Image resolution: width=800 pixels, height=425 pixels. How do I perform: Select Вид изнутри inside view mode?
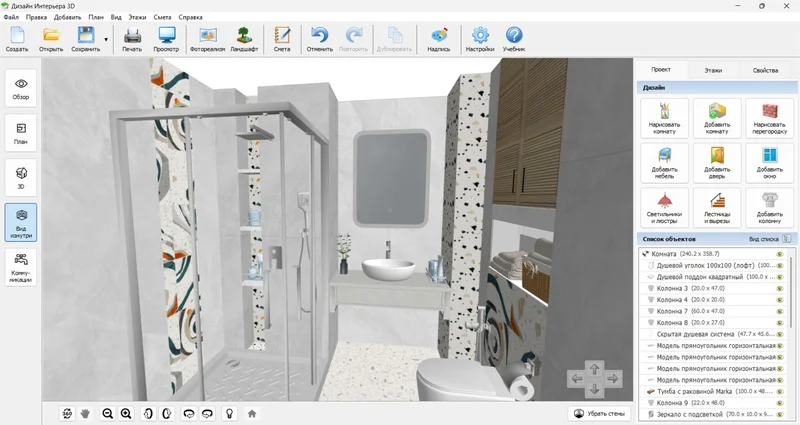tap(21, 222)
